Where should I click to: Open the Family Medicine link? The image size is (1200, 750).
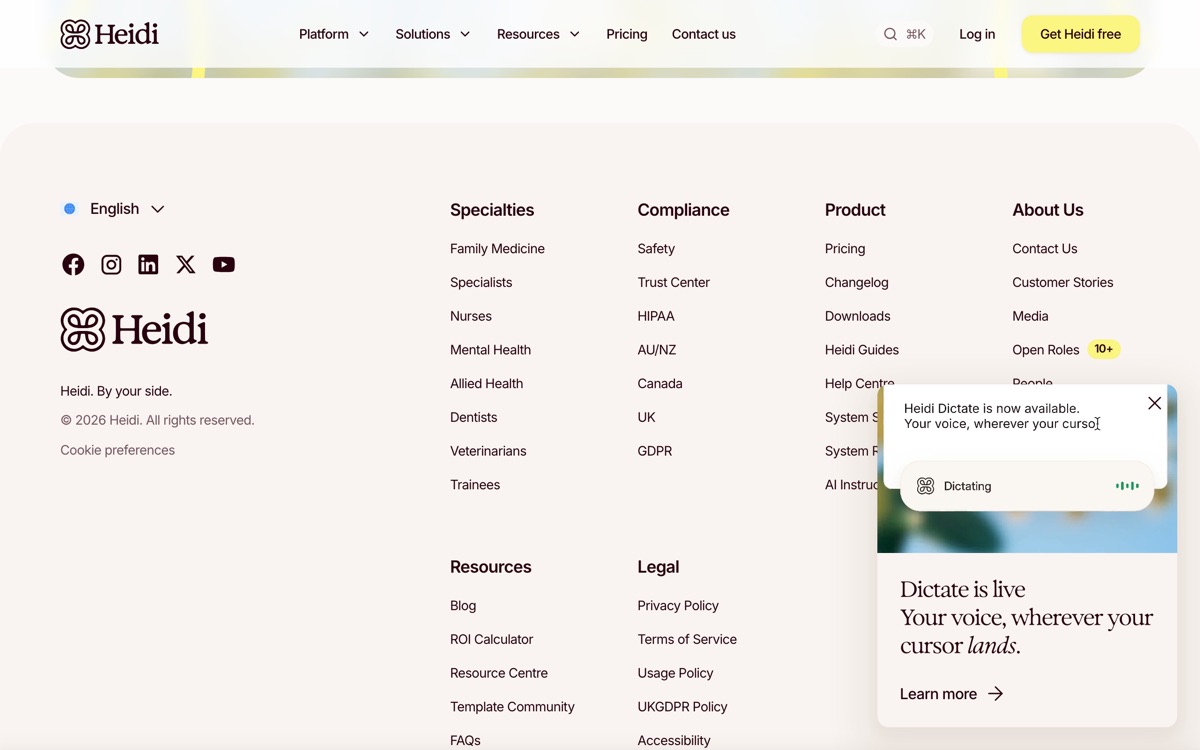click(x=497, y=249)
